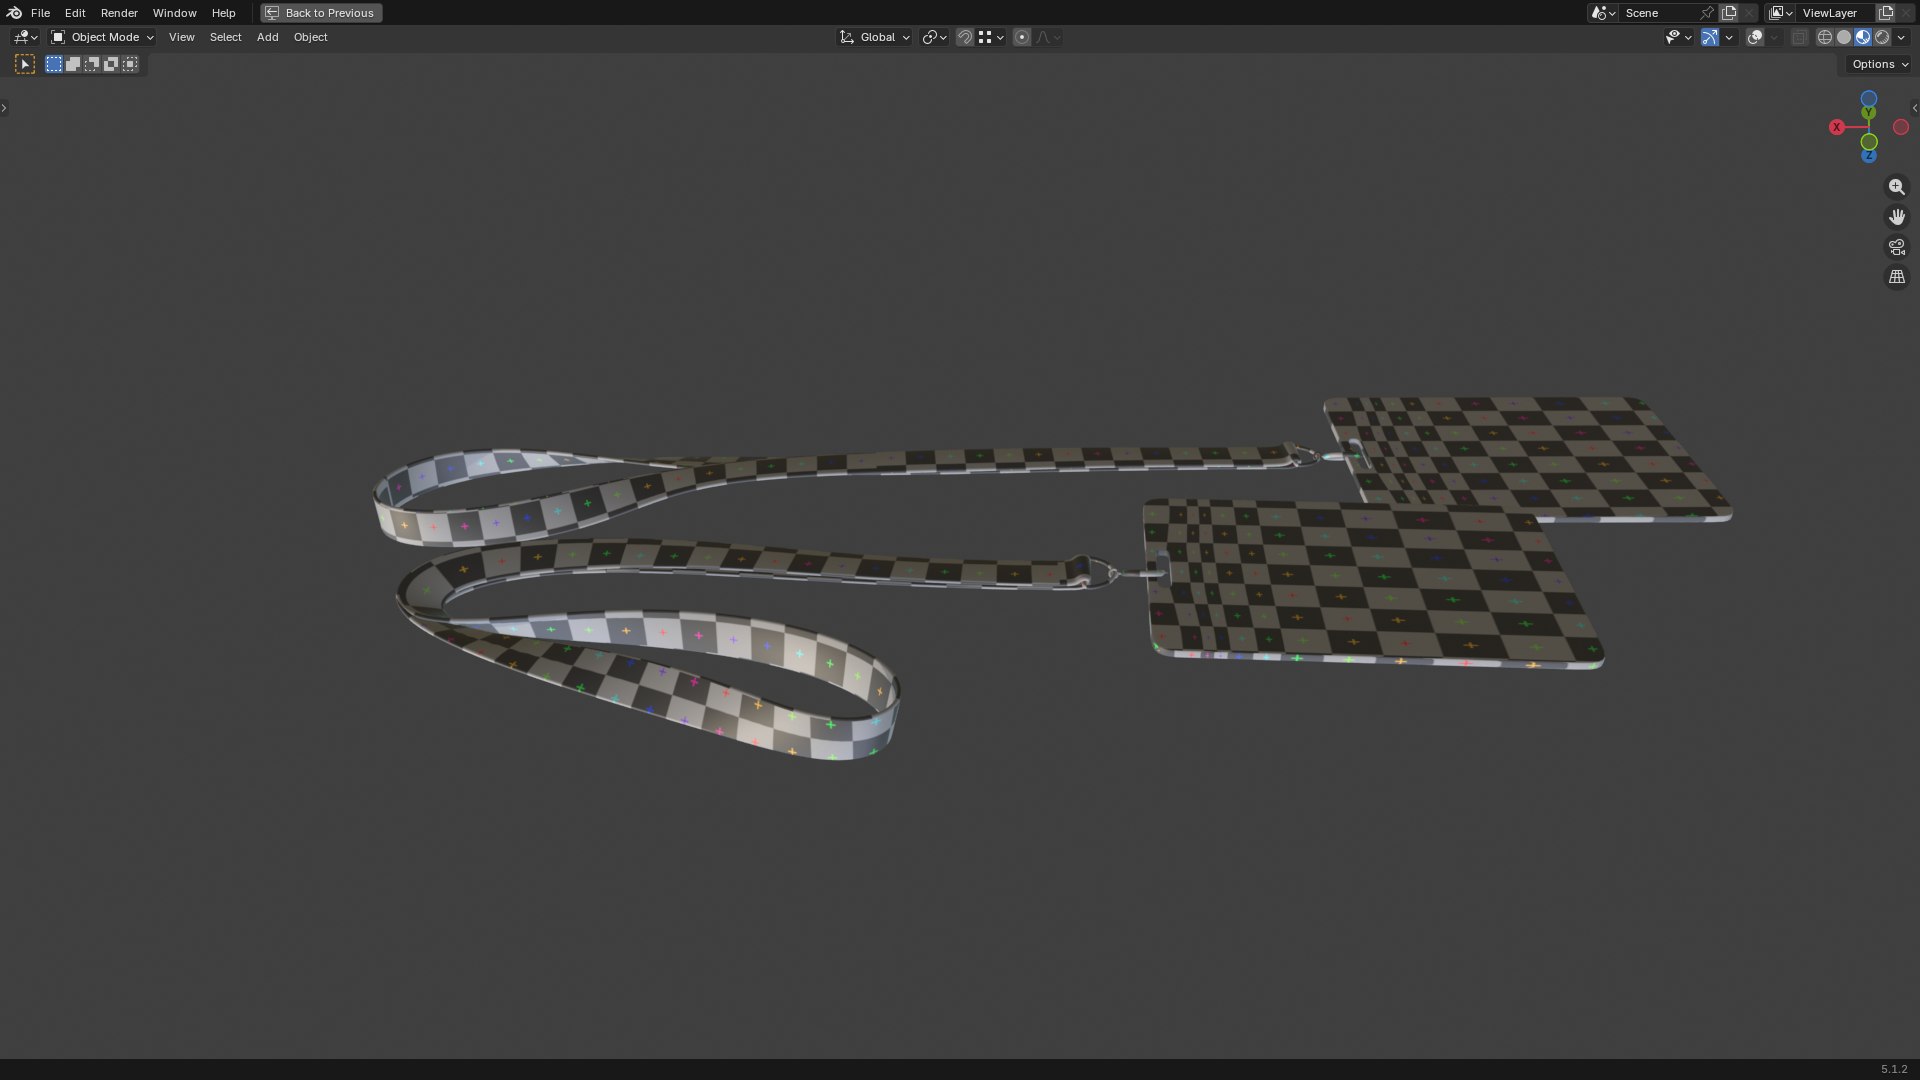Select rendered viewport shading mode
The width and height of the screenshot is (1920, 1080).
[x=1882, y=37]
